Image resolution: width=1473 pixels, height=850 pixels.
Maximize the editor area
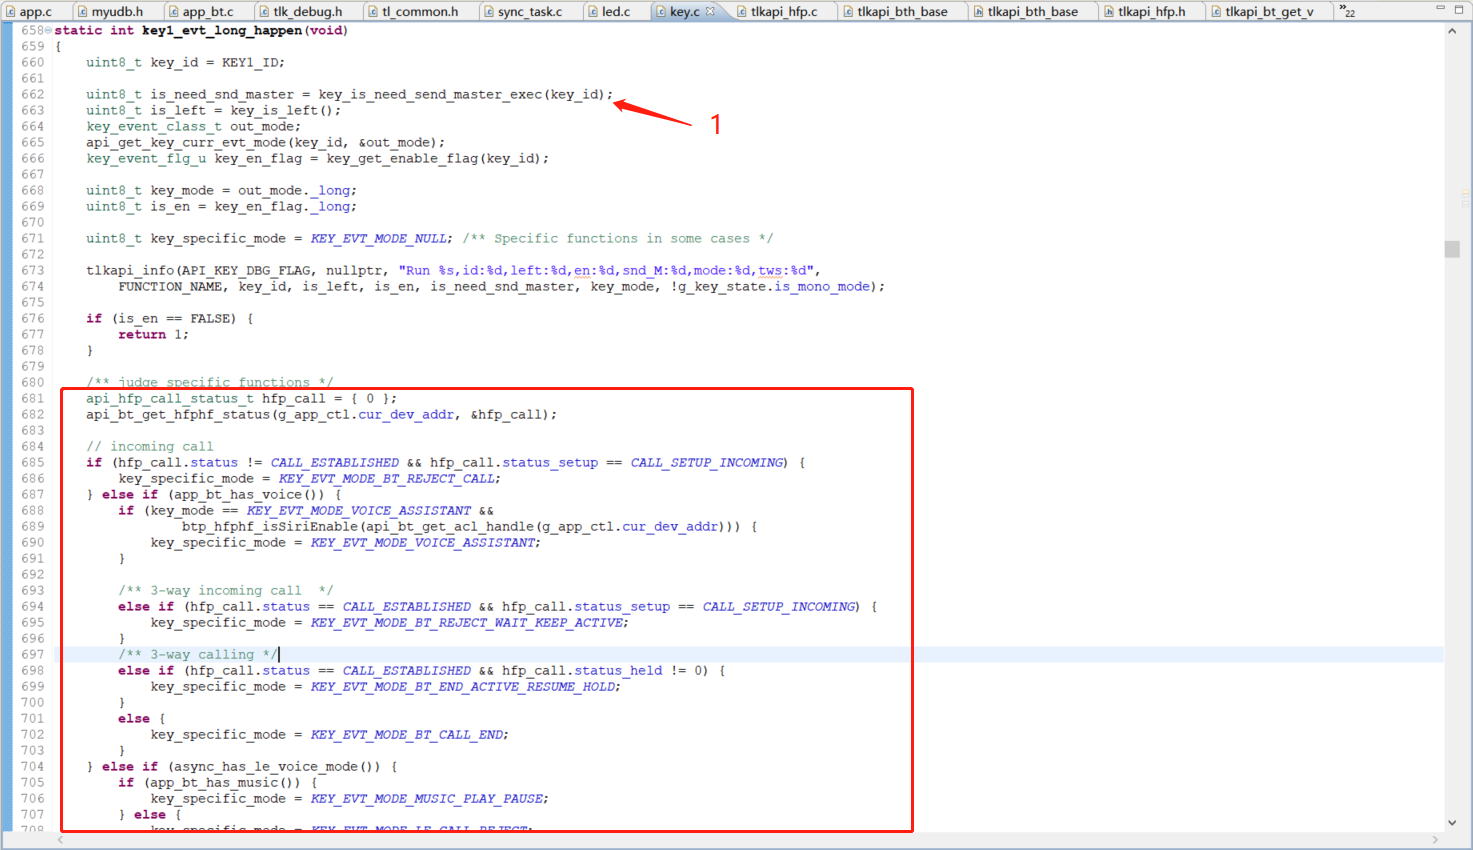(x=1460, y=8)
